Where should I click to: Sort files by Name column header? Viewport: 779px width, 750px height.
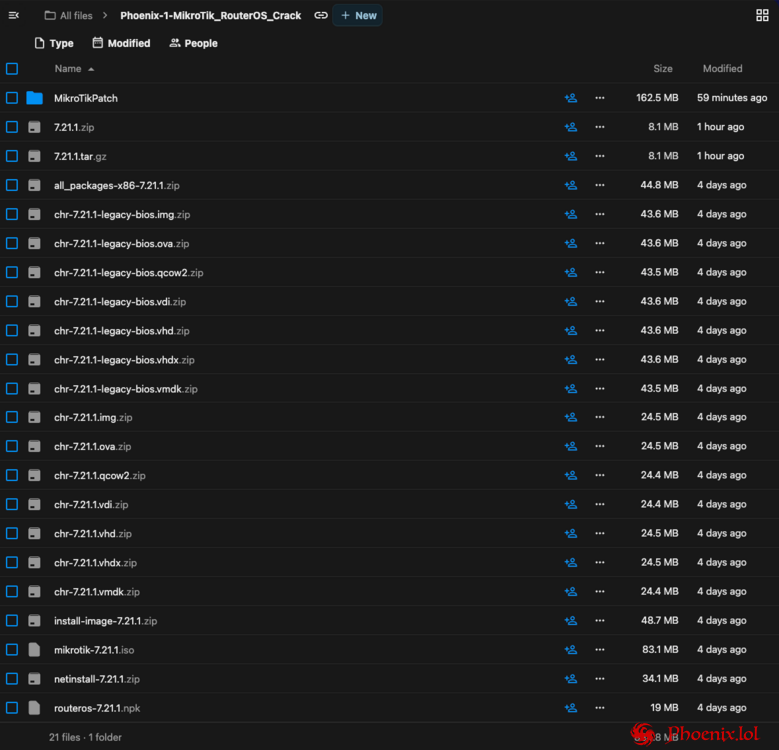pos(68,69)
